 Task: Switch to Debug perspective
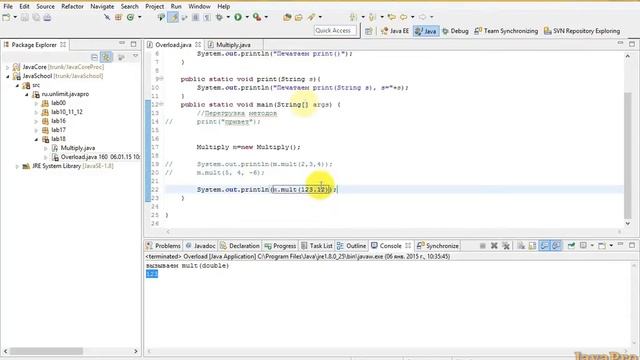coord(456,31)
